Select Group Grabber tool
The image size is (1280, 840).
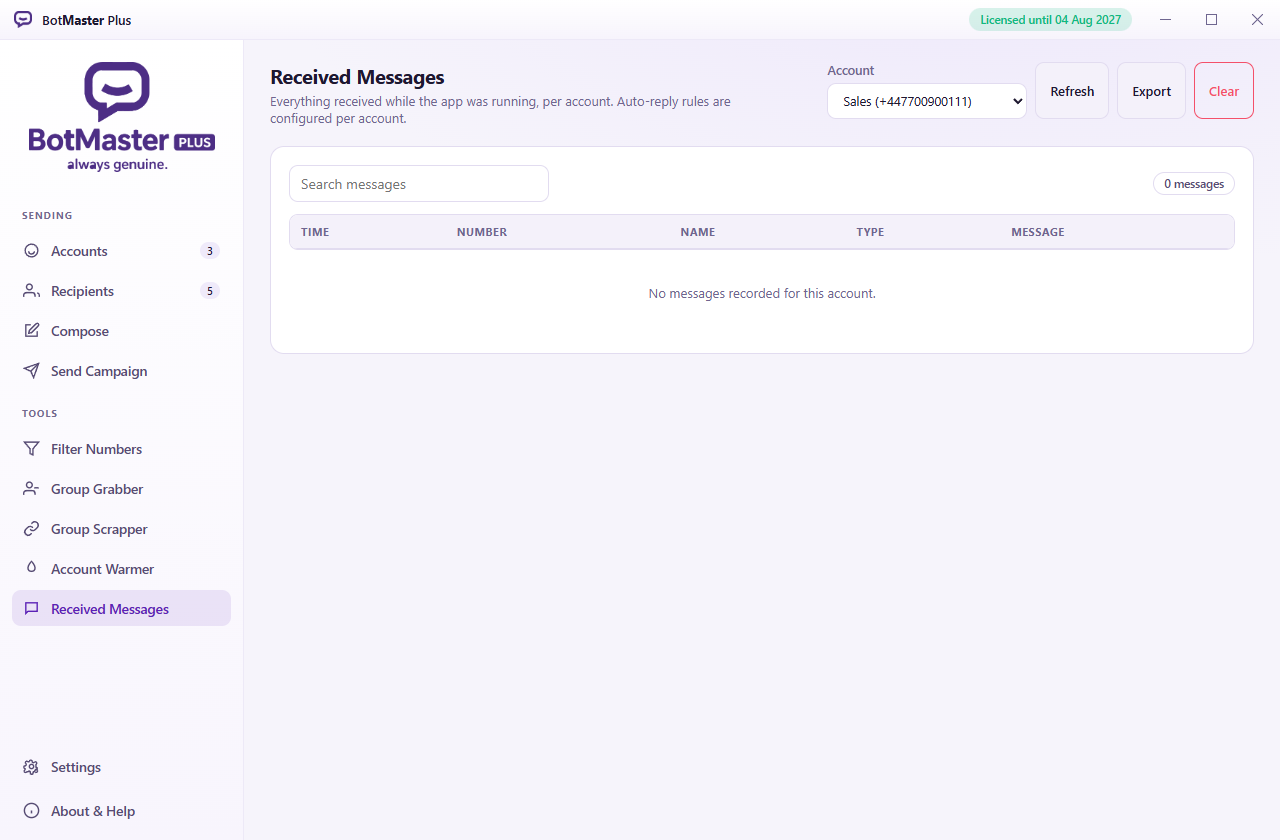point(121,489)
